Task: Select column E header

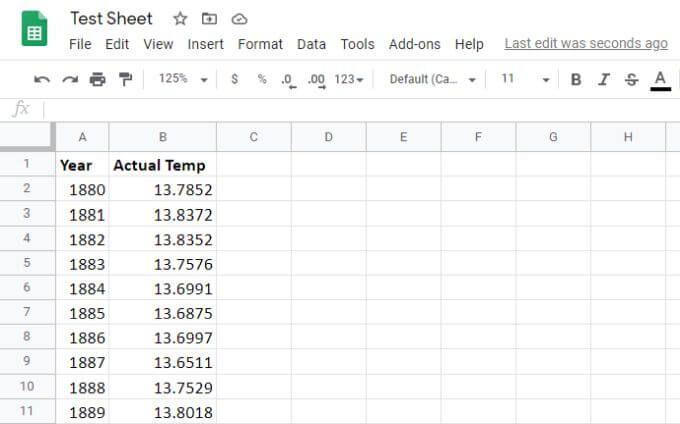Action: [403, 137]
